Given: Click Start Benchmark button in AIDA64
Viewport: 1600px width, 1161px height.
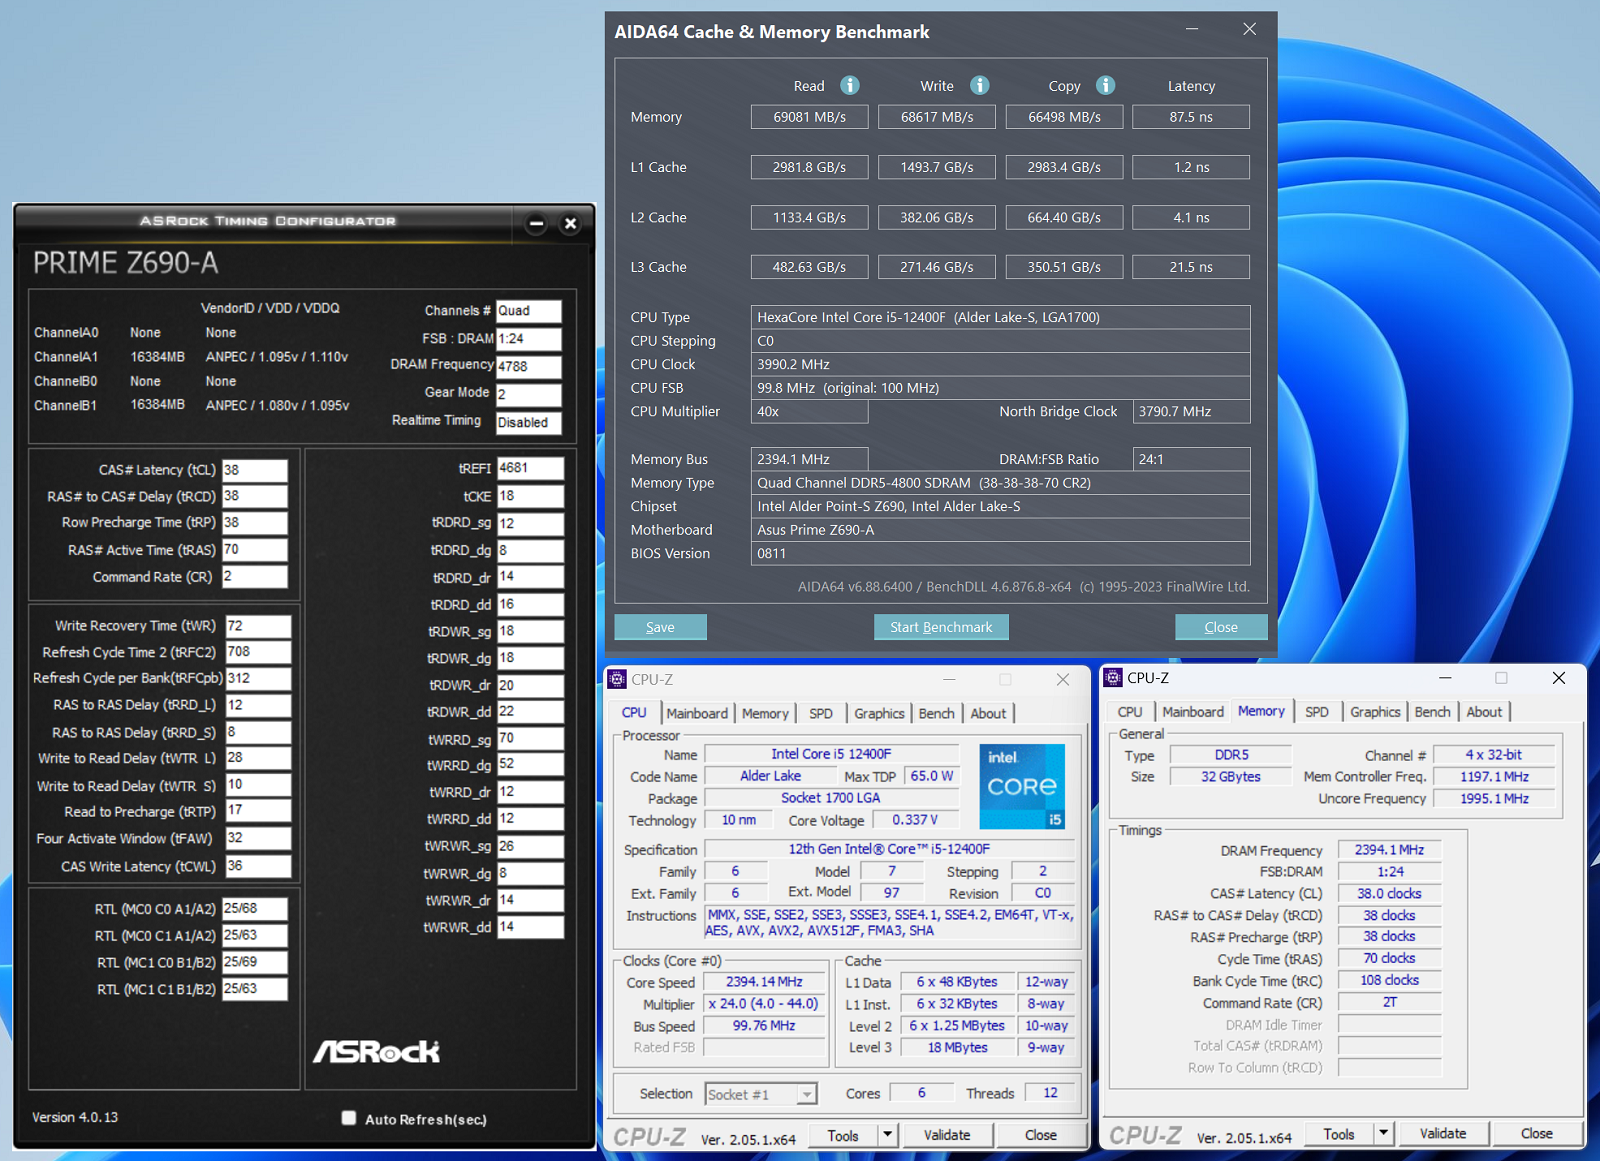Looking at the screenshot, I should [x=941, y=627].
